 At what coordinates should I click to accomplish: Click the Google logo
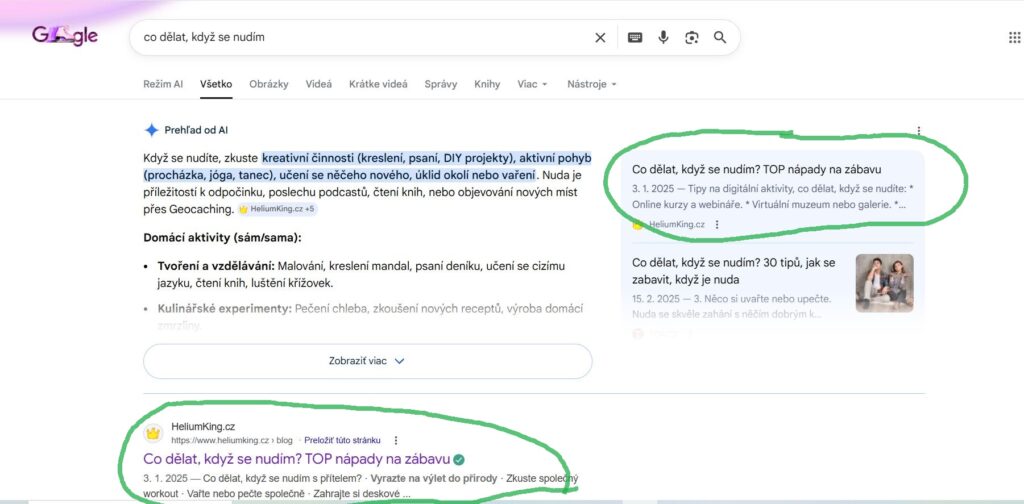coord(65,35)
